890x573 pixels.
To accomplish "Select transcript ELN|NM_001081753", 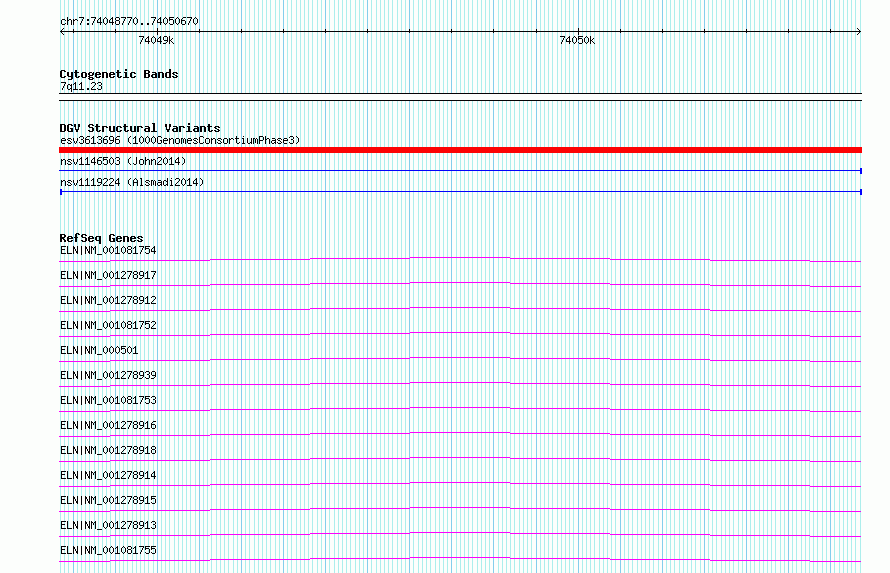I will [108, 400].
